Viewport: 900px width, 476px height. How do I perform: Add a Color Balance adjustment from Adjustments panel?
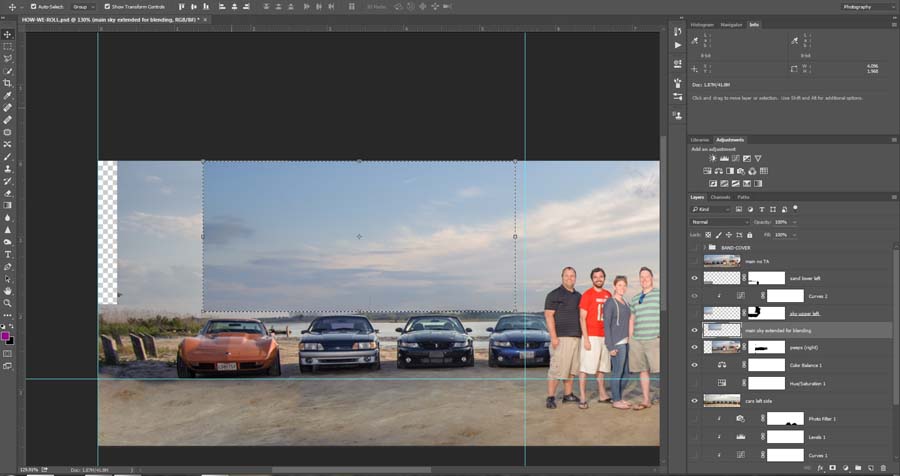click(x=719, y=171)
